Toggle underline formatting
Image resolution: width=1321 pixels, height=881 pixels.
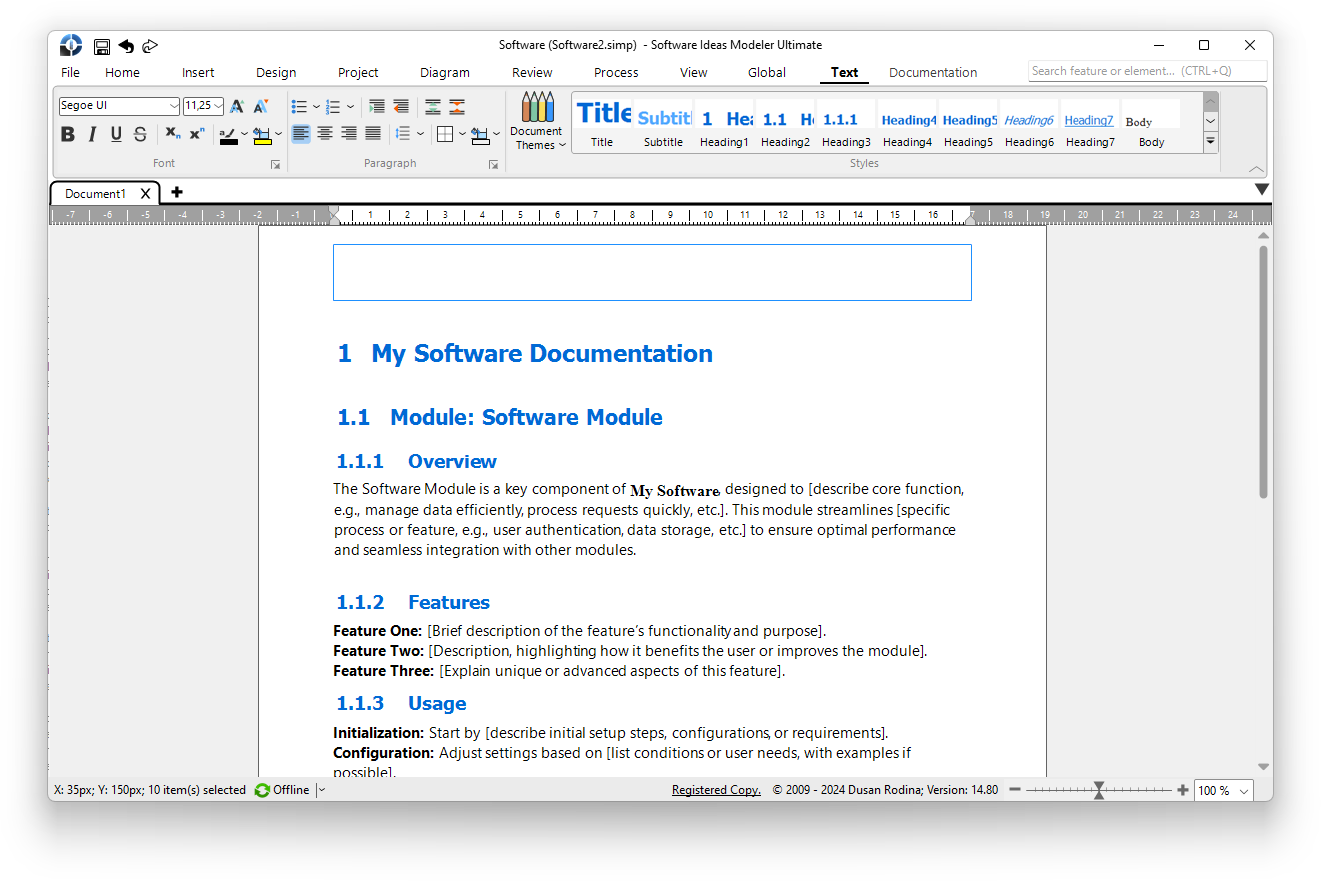[x=116, y=134]
